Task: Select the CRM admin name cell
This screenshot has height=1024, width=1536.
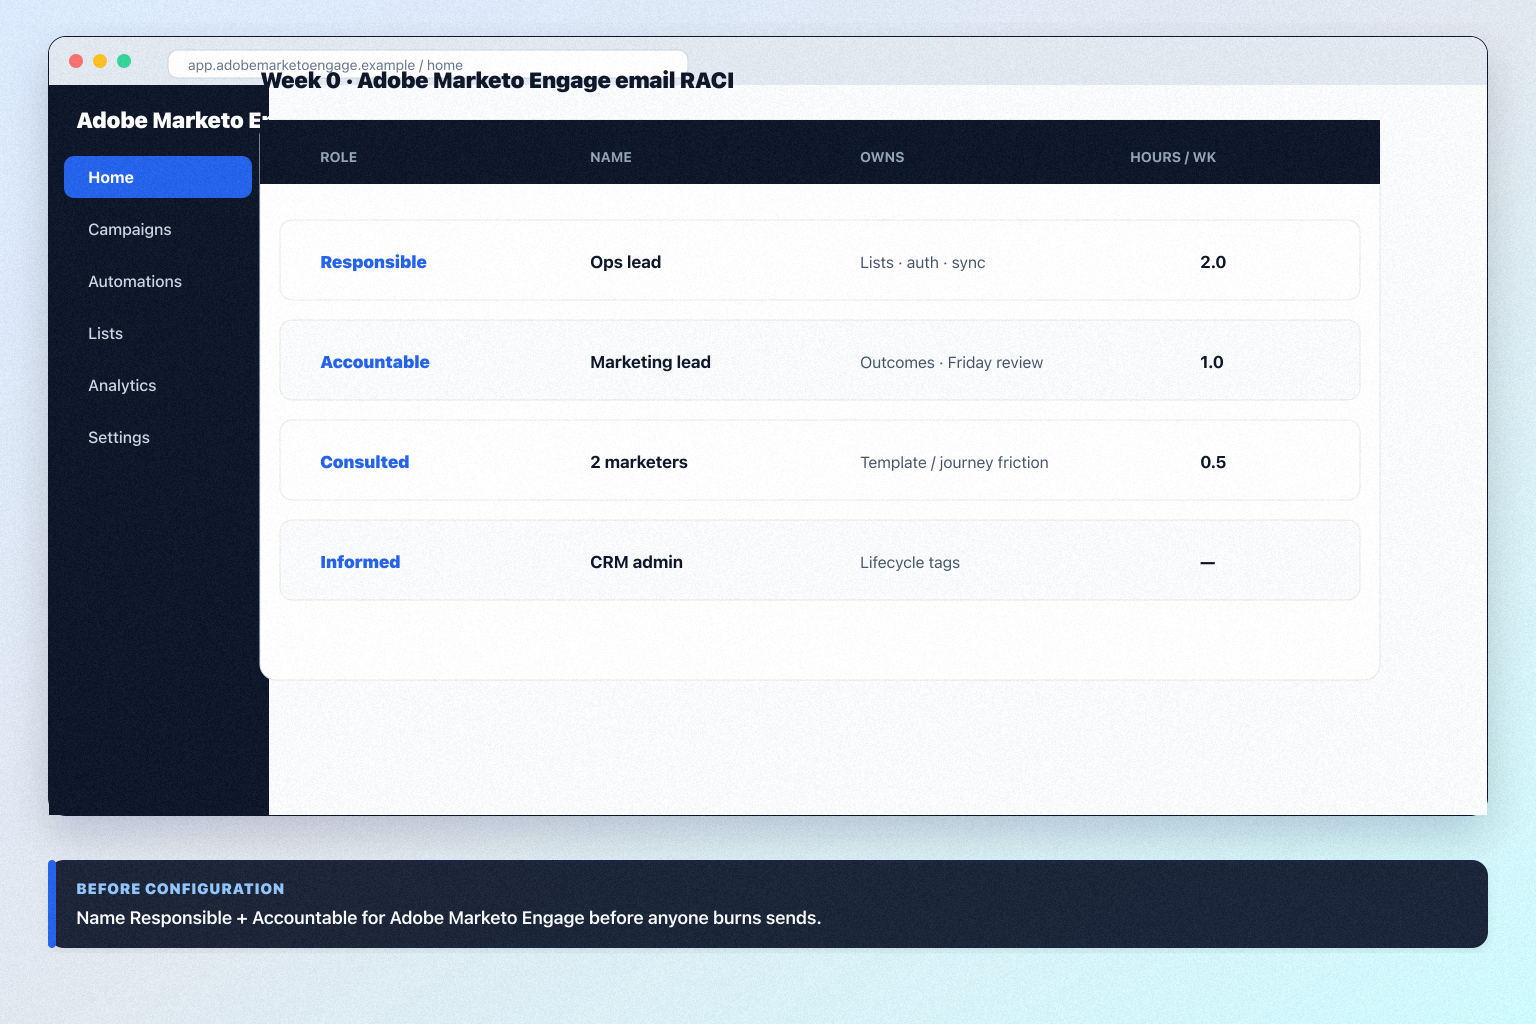Action: point(636,562)
